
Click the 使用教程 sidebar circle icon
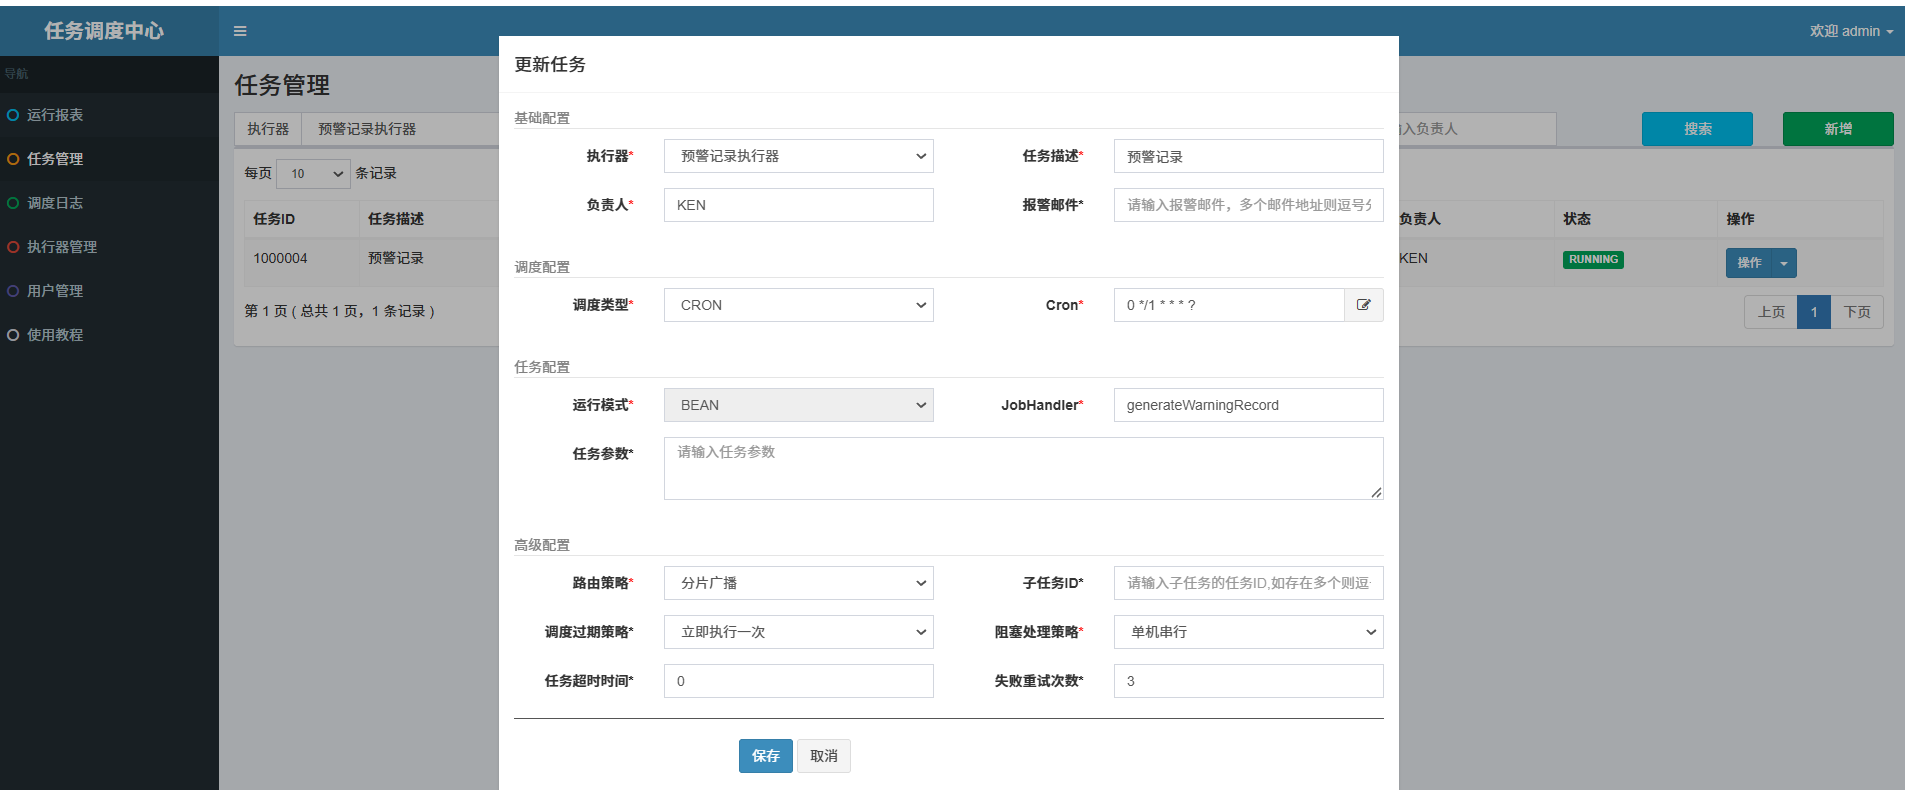click(x=13, y=335)
